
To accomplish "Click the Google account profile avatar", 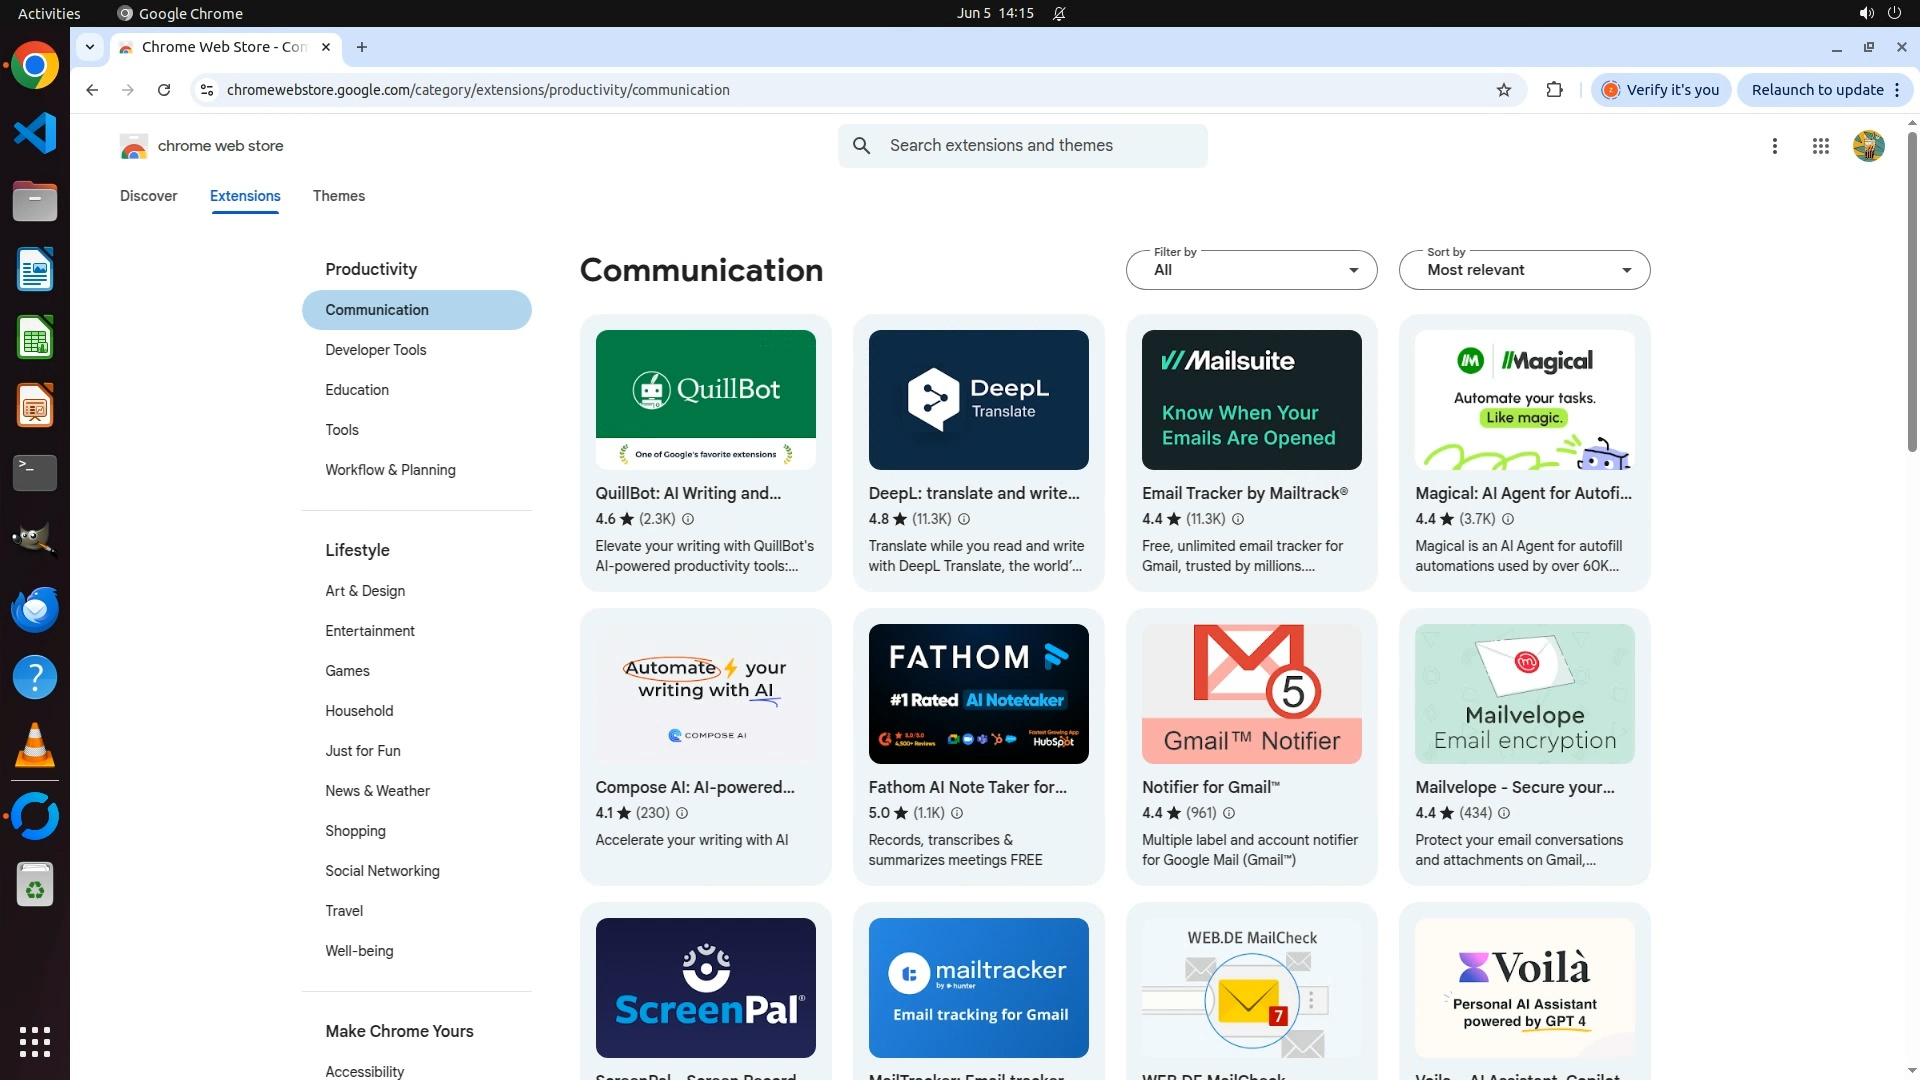I will click(1867, 146).
